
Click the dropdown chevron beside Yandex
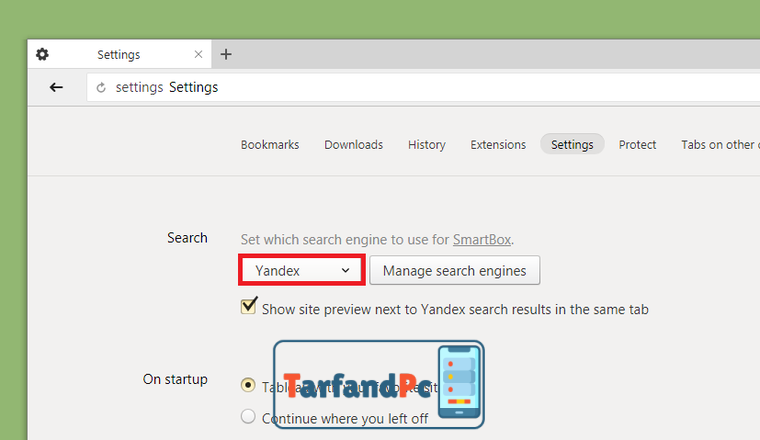click(x=345, y=270)
